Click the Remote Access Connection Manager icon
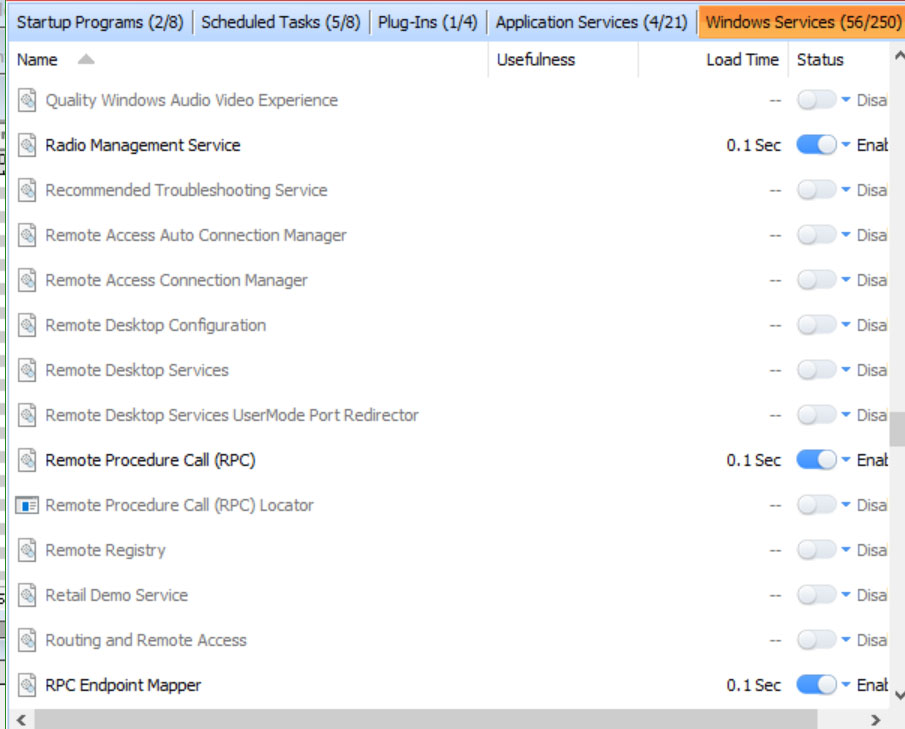Screen dimensions: 905x729 click(27, 280)
